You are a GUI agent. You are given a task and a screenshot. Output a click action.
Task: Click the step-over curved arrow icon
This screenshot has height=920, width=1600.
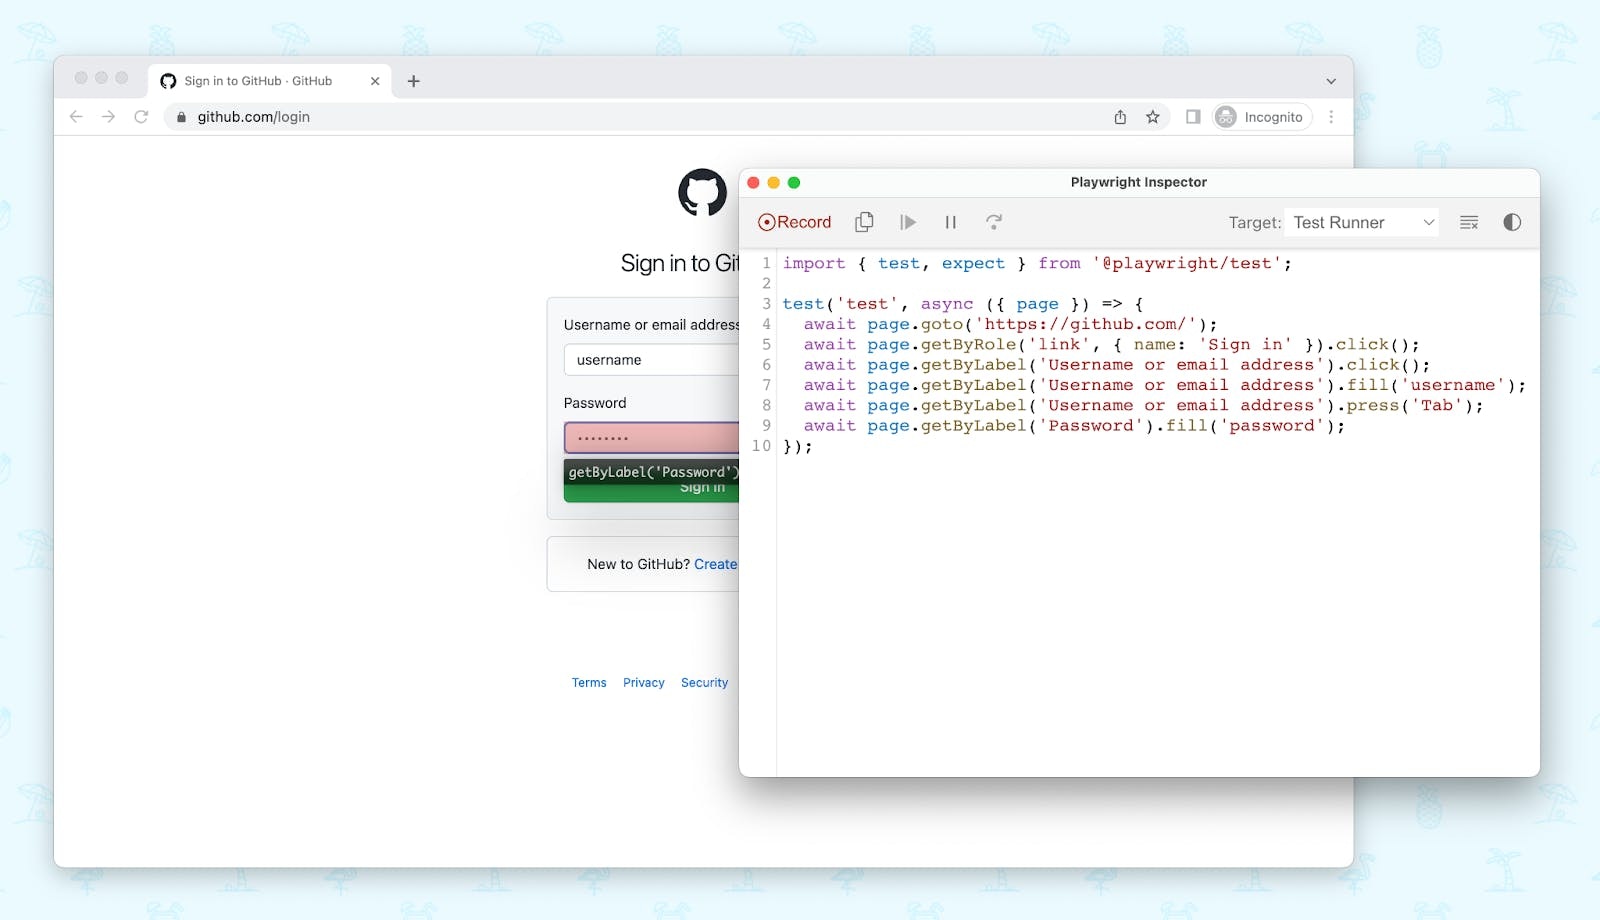pyautogui.click(x=995, y=222)
